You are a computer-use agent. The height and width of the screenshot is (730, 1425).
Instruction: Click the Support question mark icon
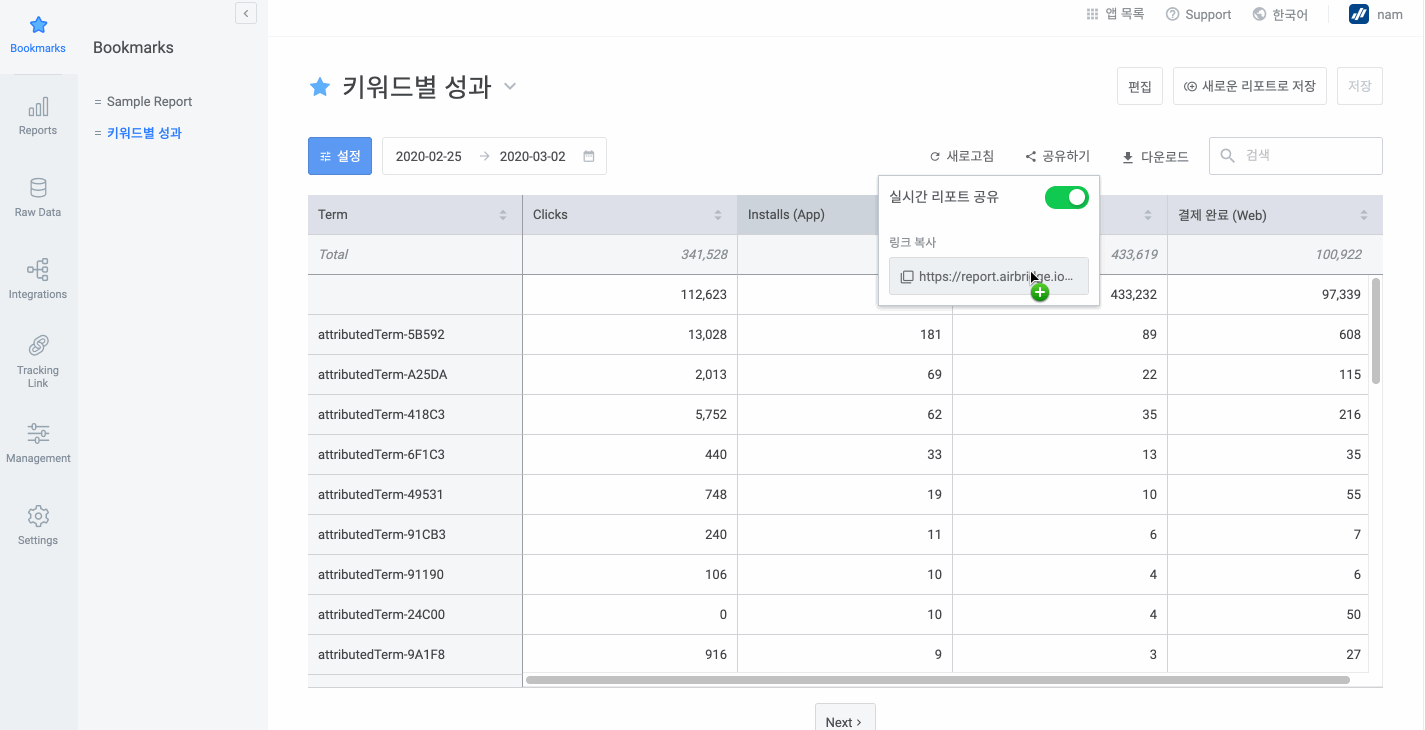pyautogui.click(x=1172, y=14)
